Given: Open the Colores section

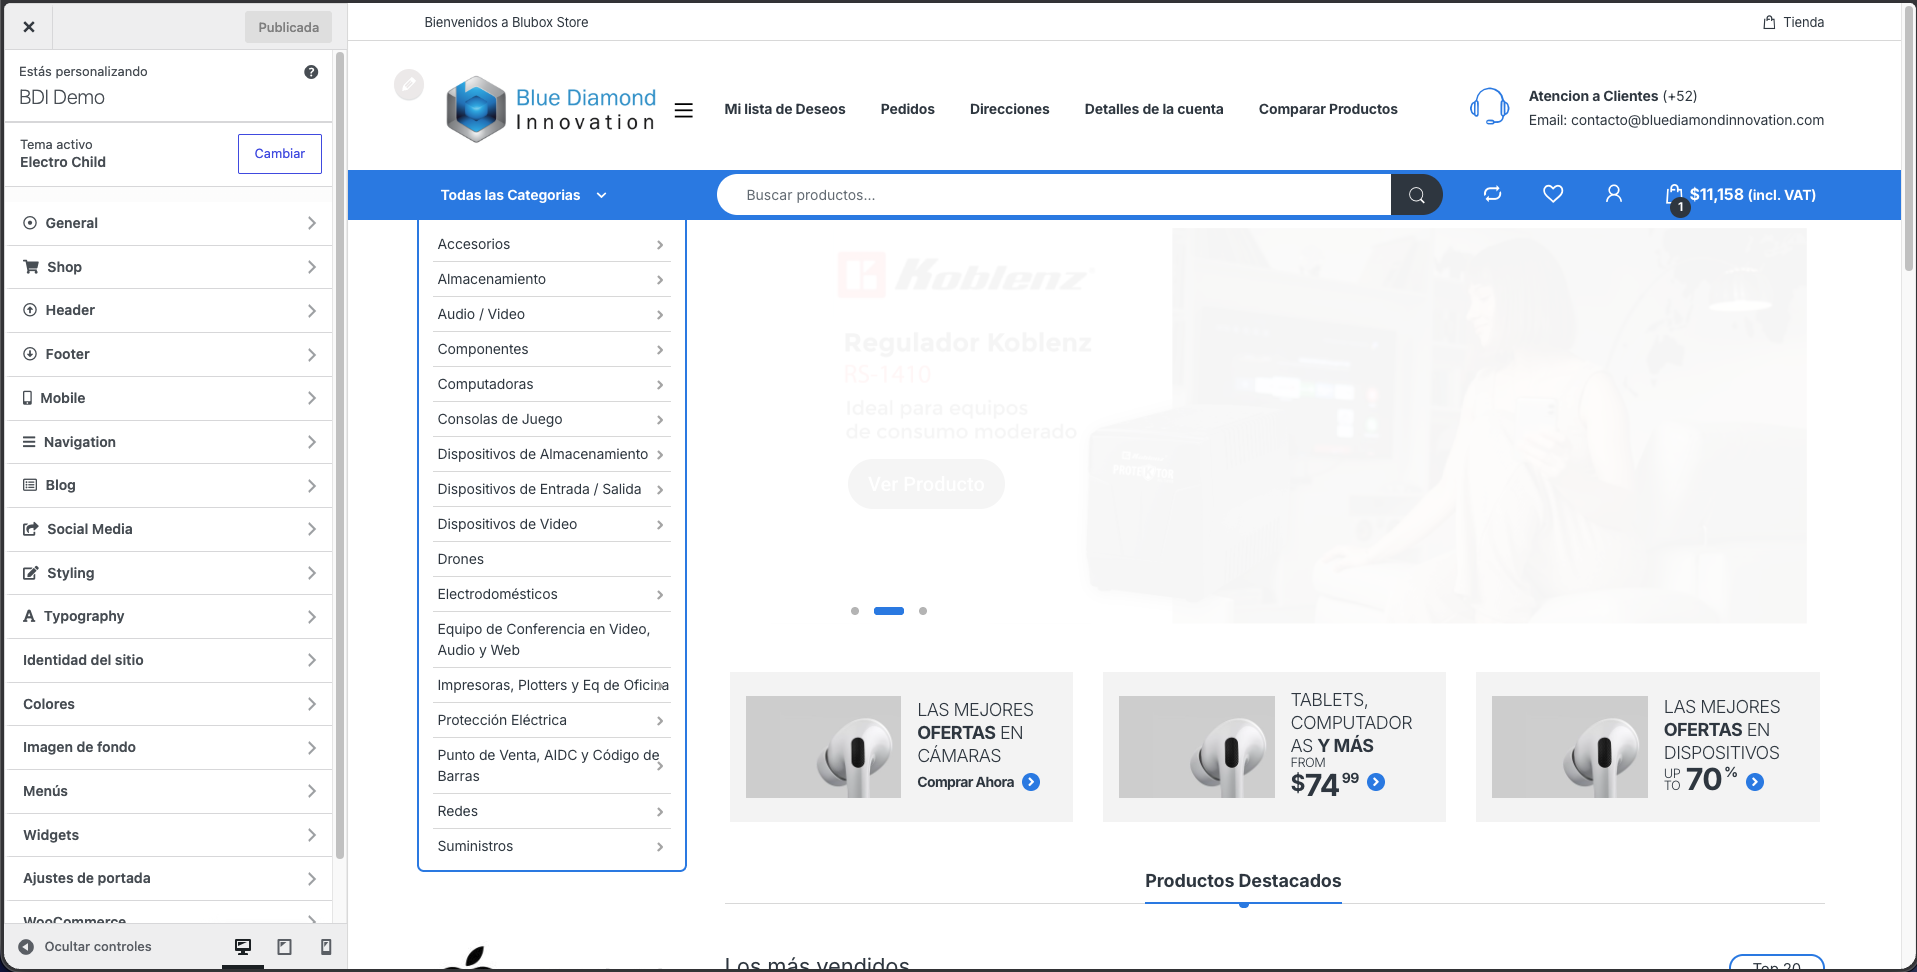Looking at the screenshot, I should point(170,704).
